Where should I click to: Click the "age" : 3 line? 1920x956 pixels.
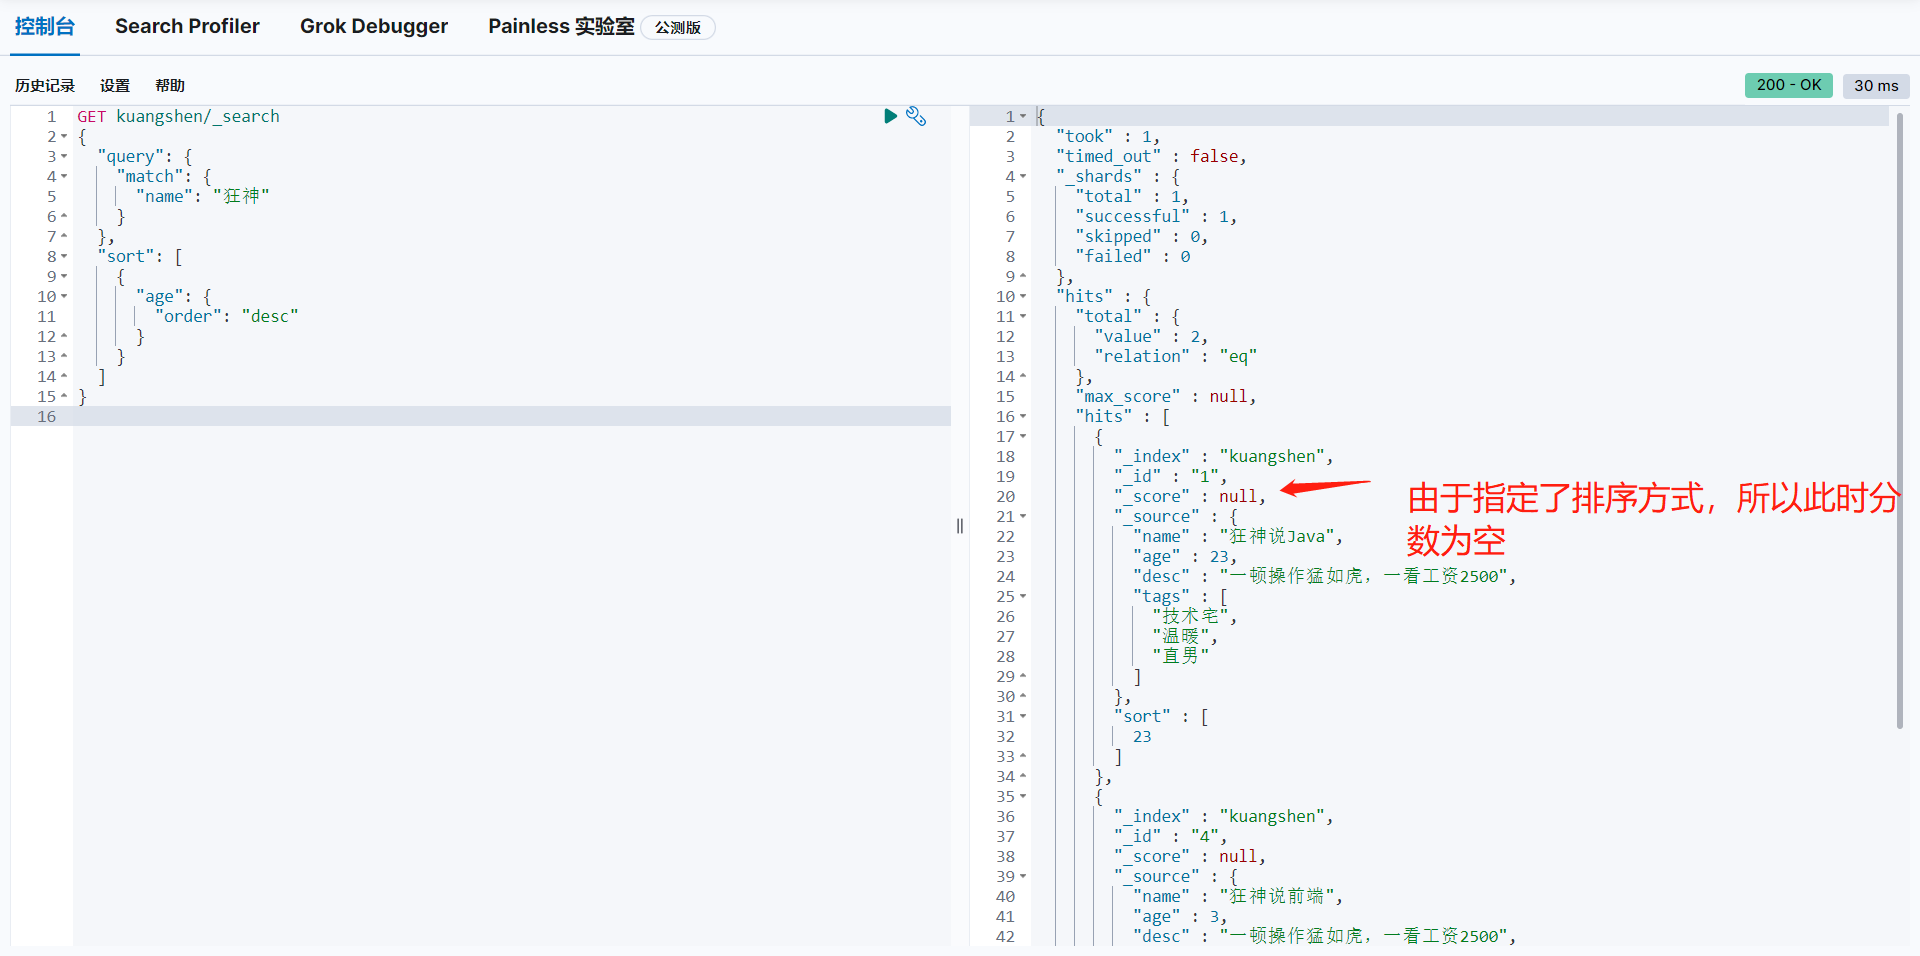(x=1180, y=916)
